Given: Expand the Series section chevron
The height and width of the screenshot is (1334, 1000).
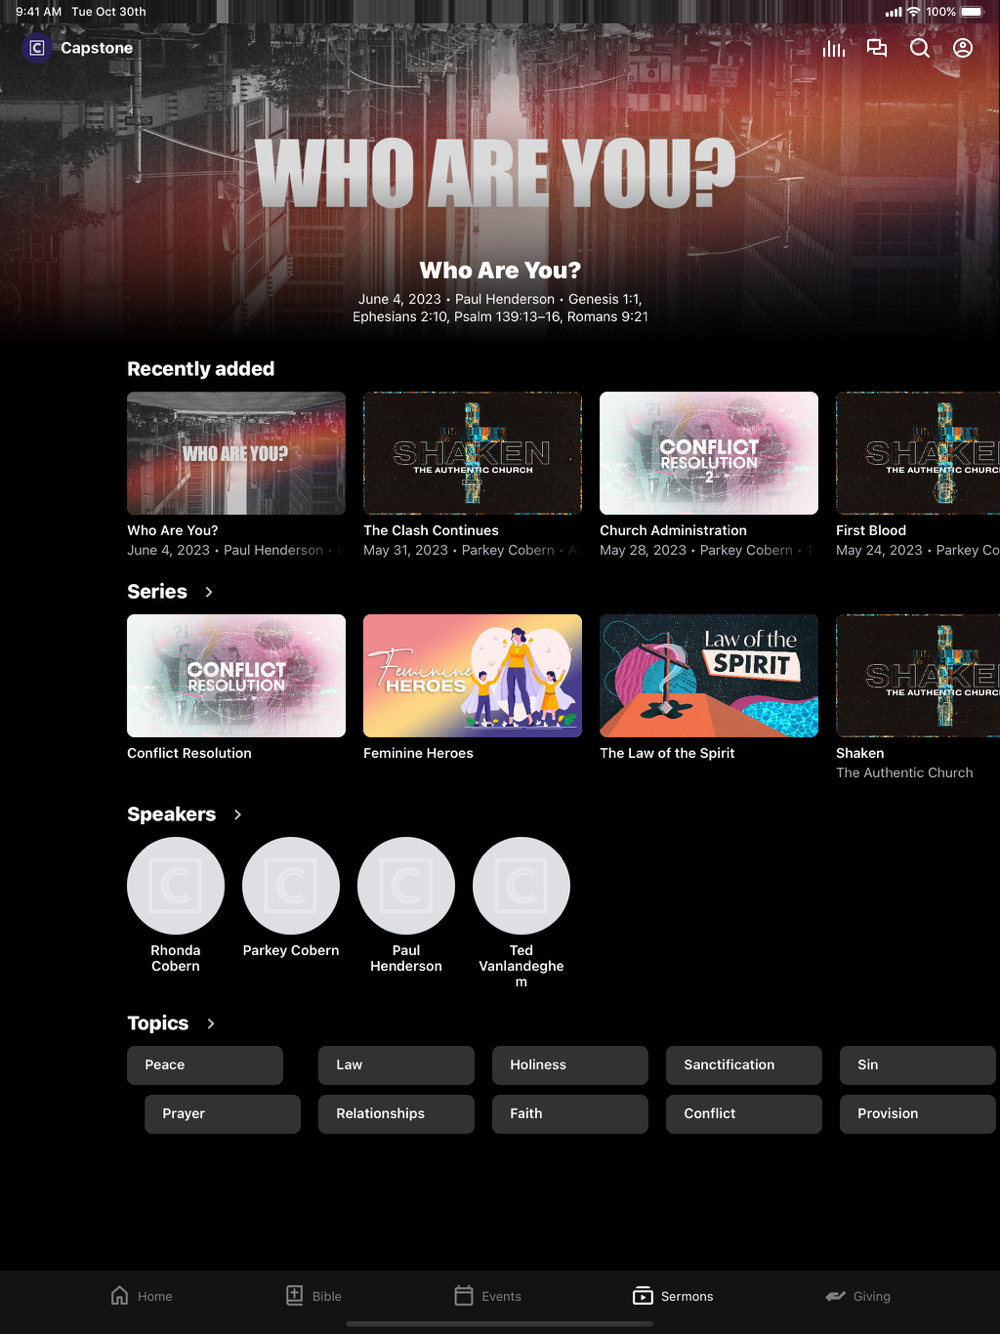Looking at the screenshot, I should pos(209,592).
